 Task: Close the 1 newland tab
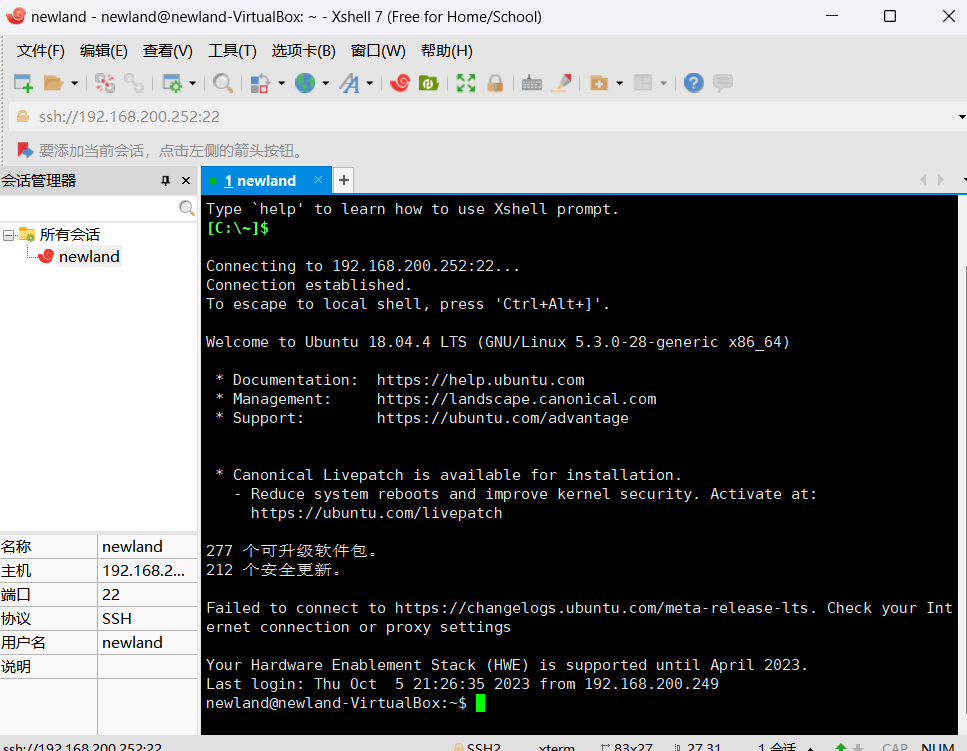318,179
